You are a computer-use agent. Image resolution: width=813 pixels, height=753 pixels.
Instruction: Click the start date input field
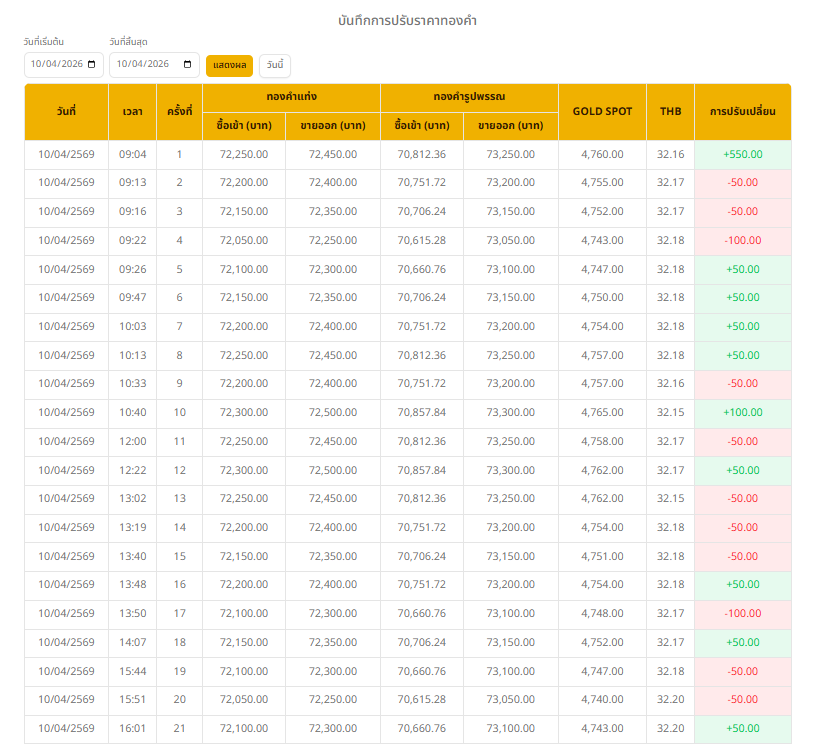[58, 64]
